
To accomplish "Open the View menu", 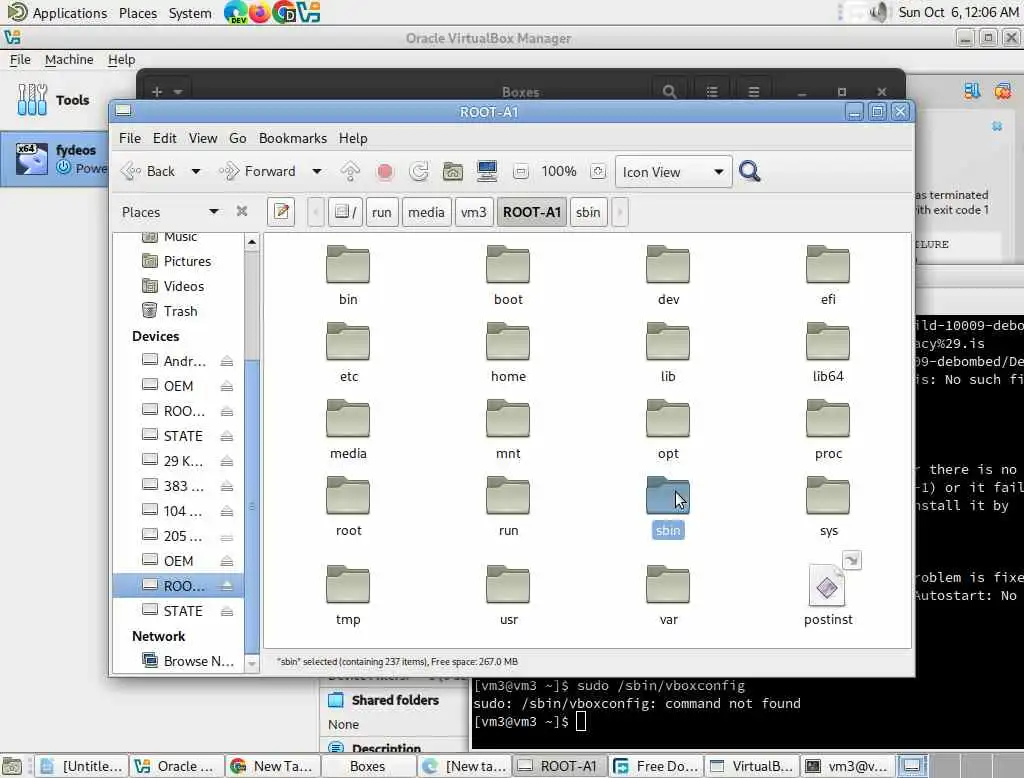I will click(203, 138).
